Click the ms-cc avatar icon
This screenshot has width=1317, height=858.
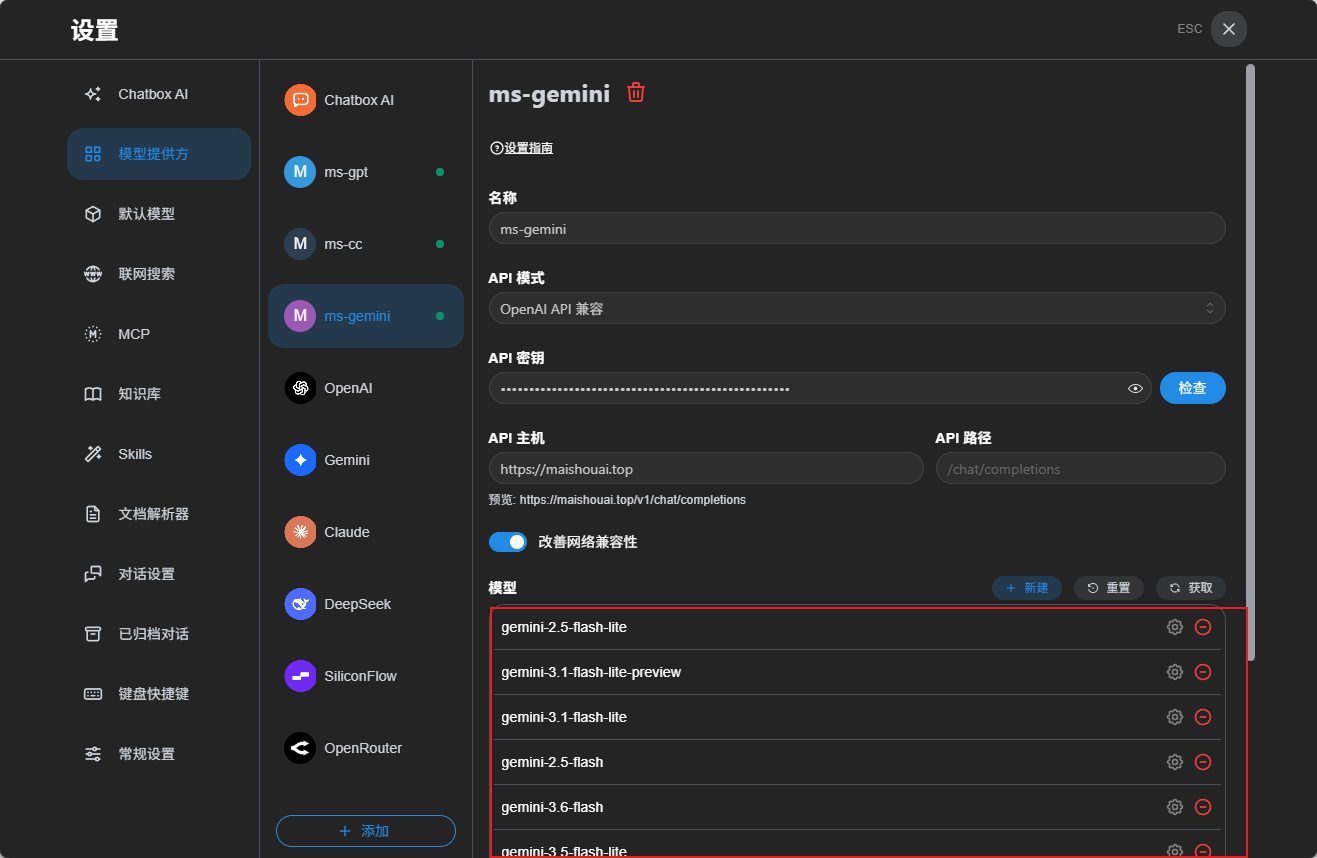click(x=300, y=244)
